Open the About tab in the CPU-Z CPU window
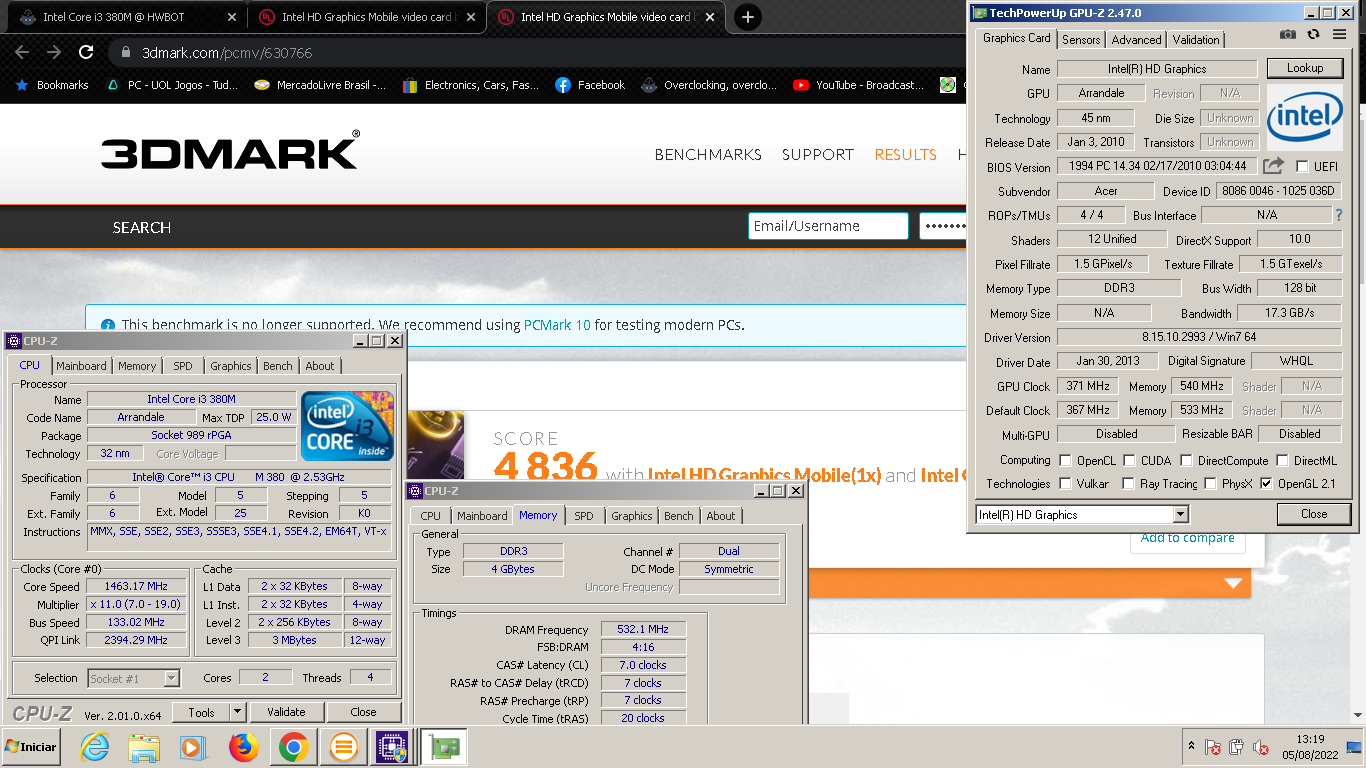 click(x=320, y=366)
